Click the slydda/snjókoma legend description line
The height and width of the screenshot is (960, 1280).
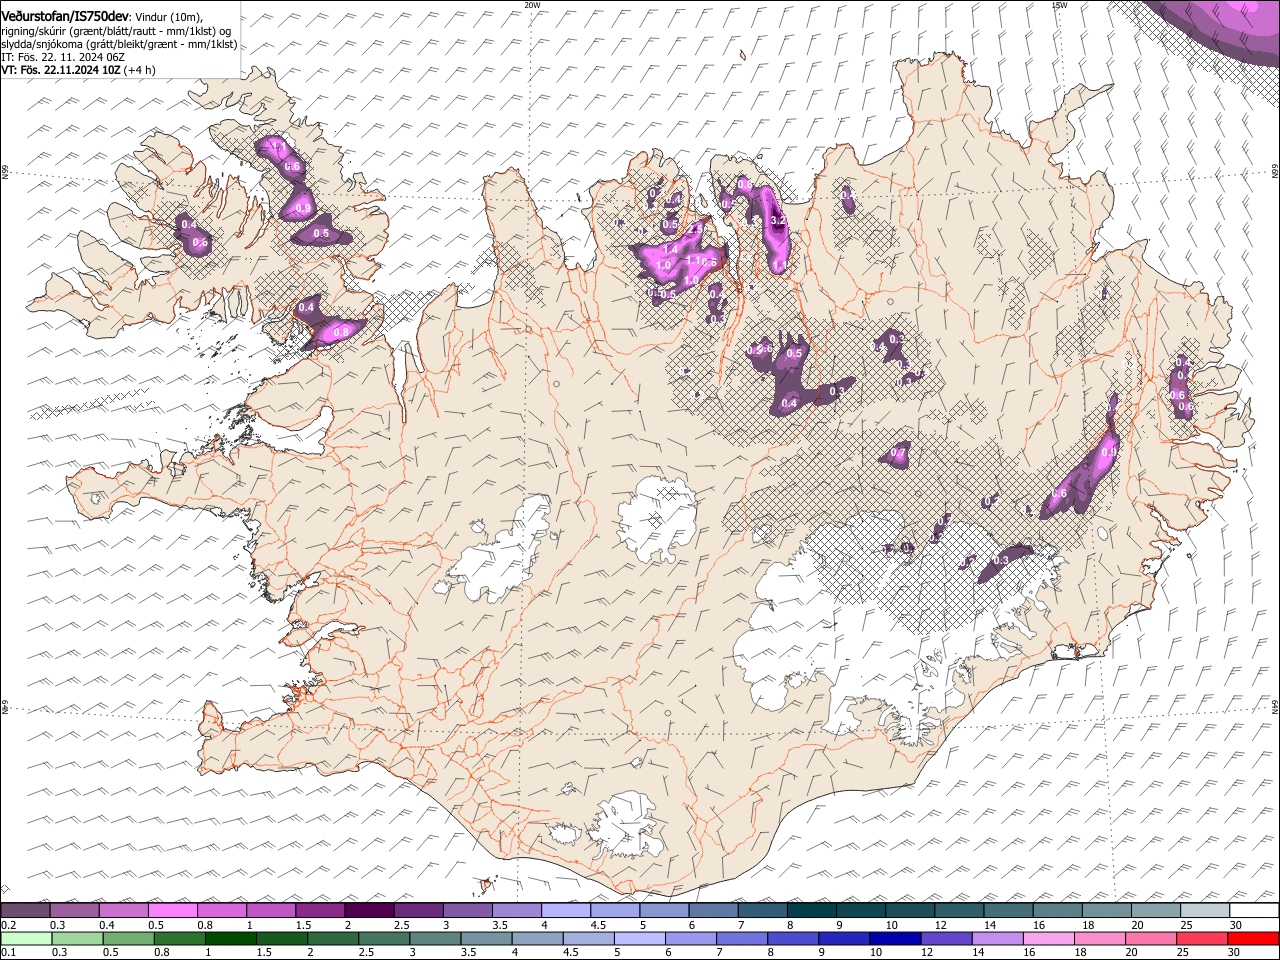[119, 44]
